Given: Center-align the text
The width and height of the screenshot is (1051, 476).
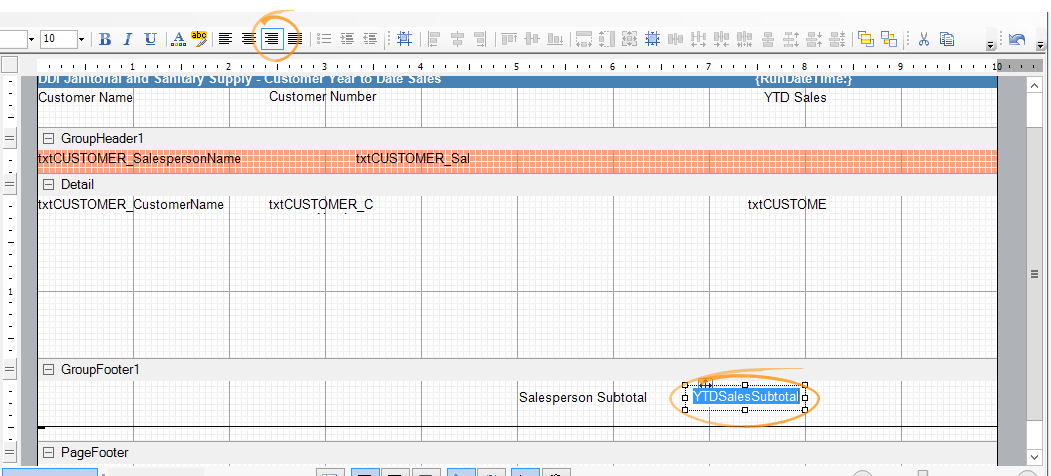Looking at the screenshot, I should [248, 39].
